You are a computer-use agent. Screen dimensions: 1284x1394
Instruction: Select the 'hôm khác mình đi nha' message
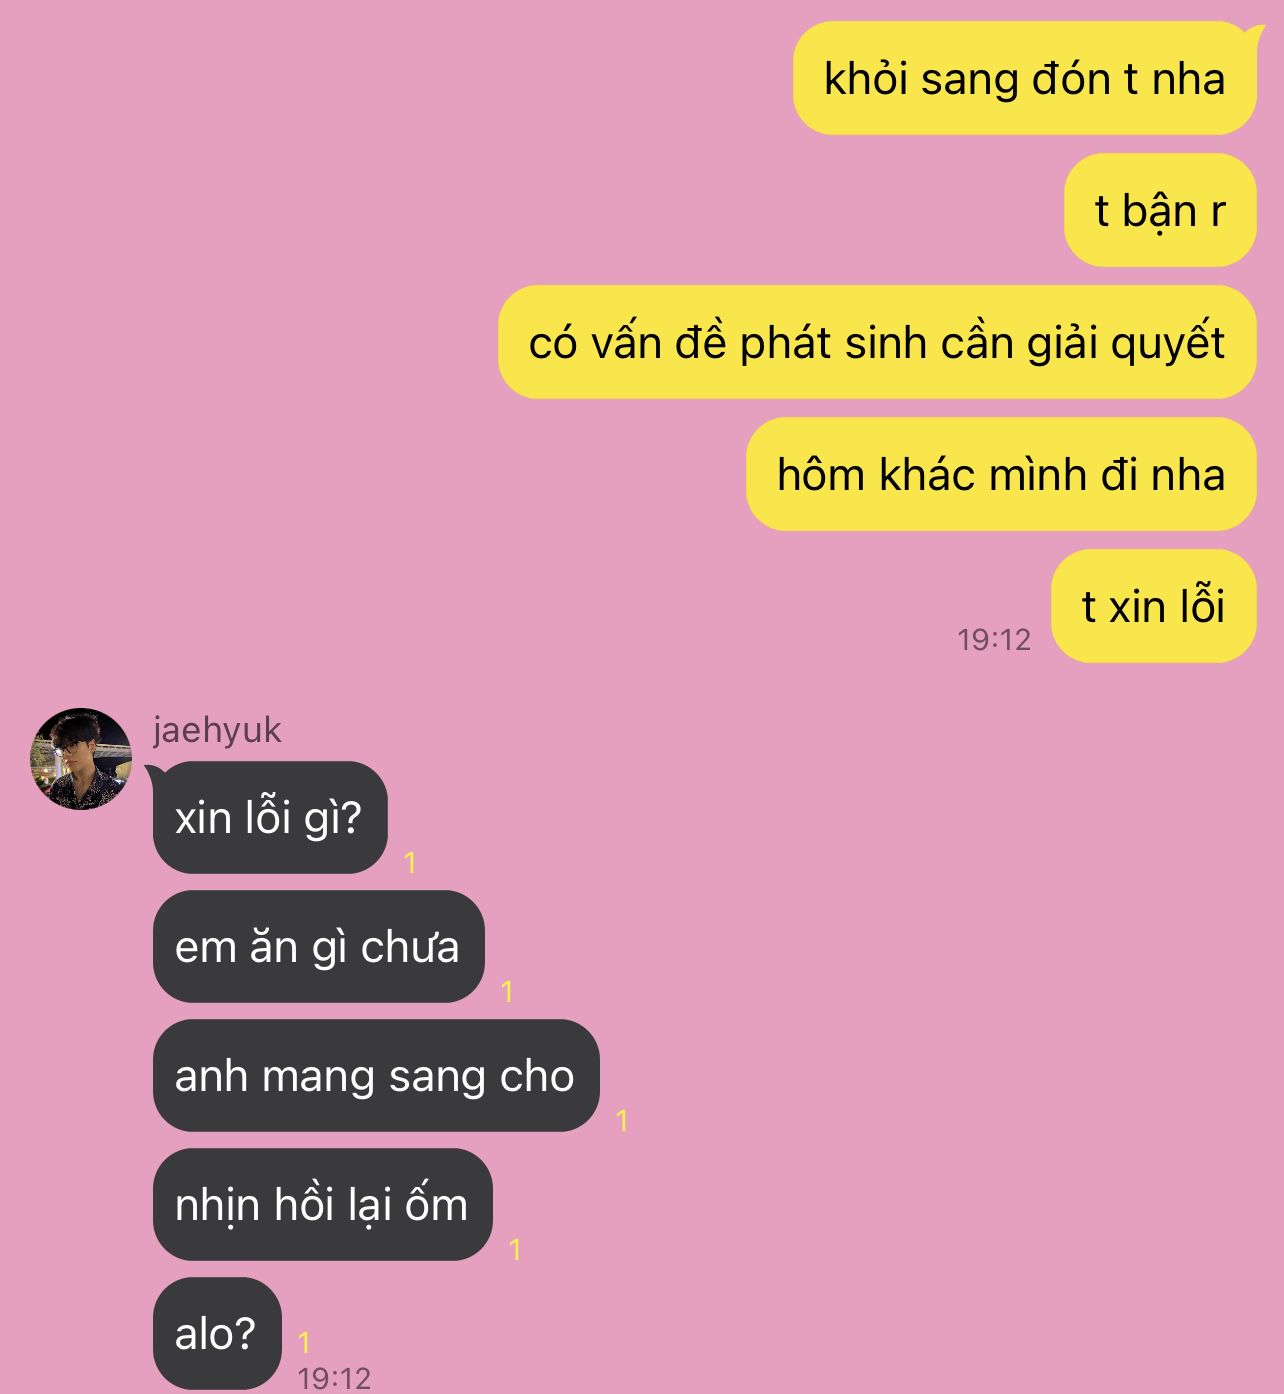[x=1001, y=474]
